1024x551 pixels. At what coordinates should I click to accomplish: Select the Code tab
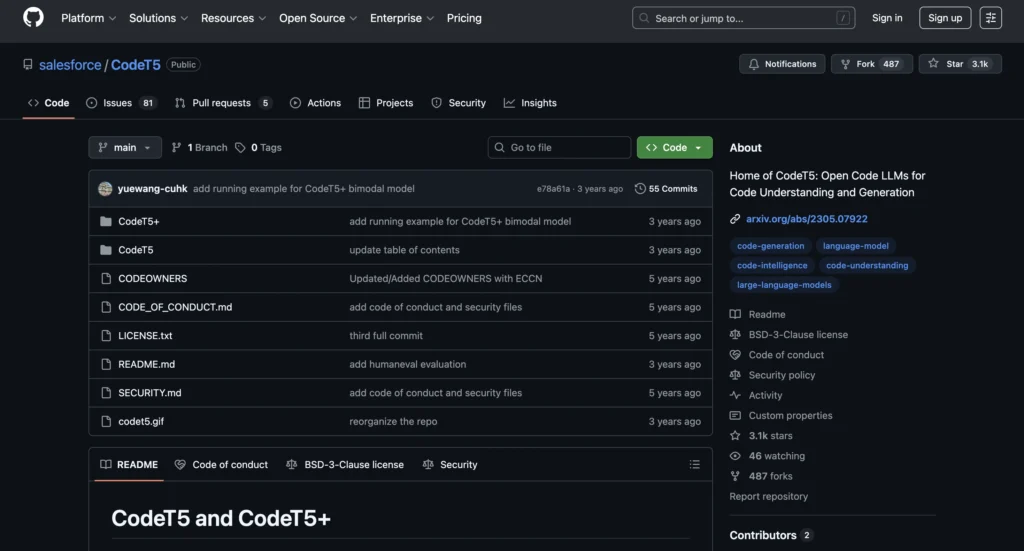(48, 103)
